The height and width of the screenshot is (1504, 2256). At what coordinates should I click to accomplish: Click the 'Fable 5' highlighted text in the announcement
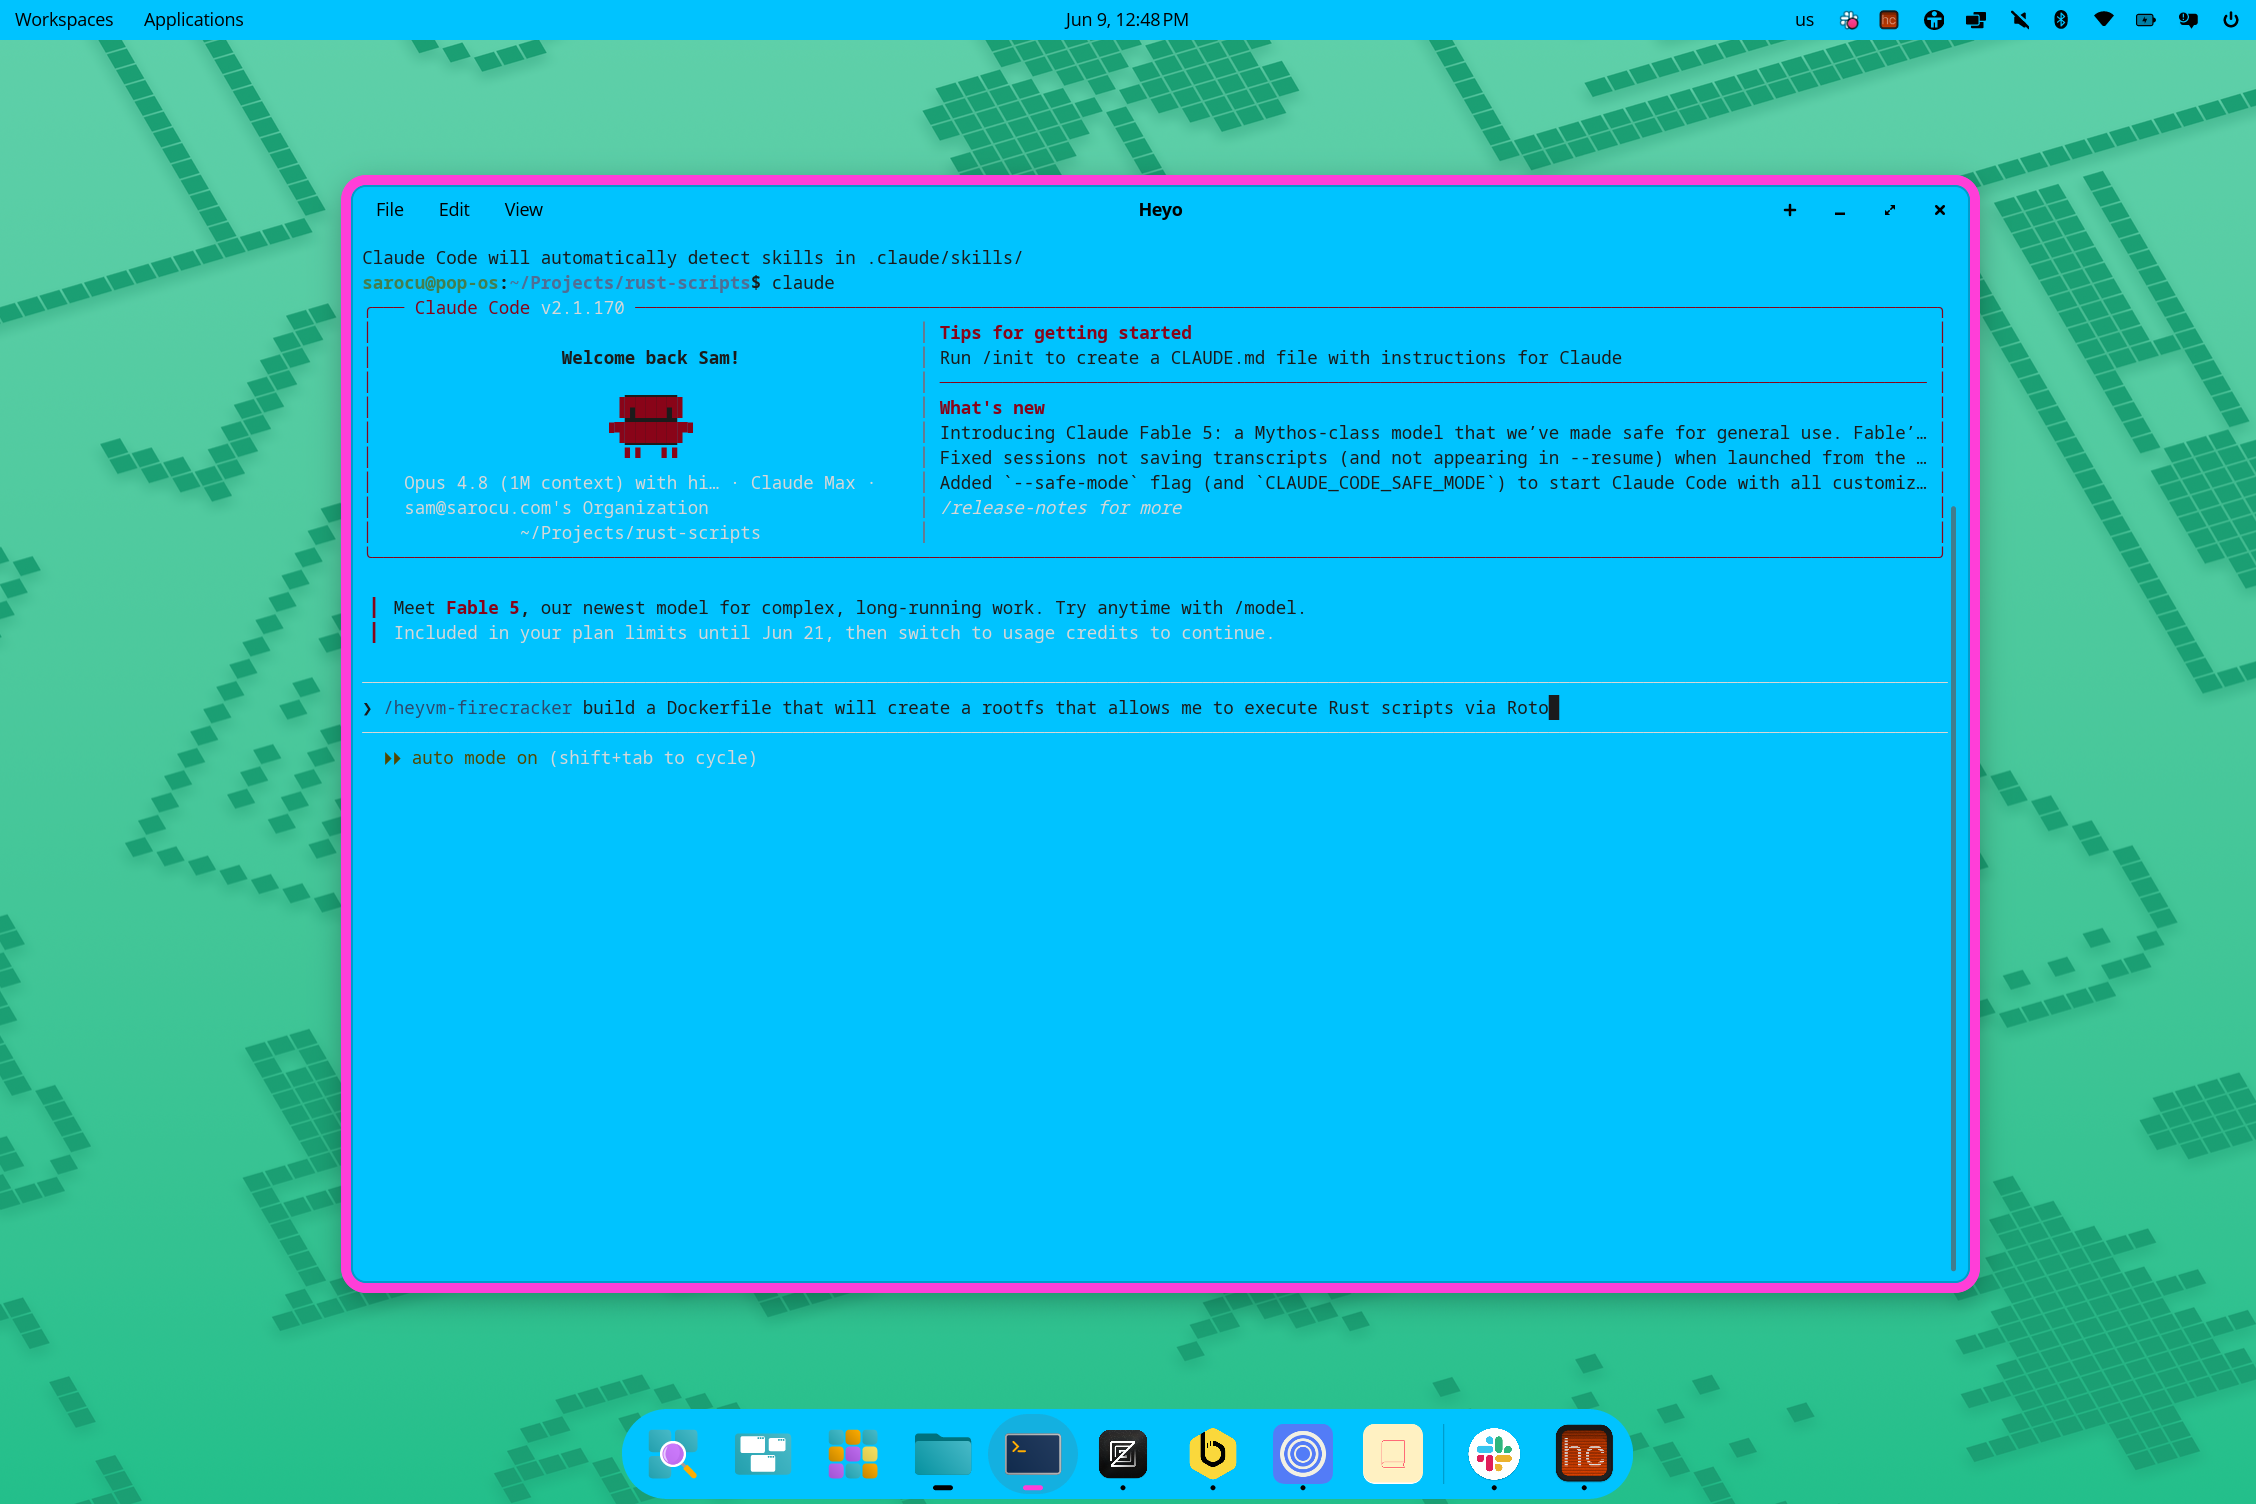click(483, 608)
